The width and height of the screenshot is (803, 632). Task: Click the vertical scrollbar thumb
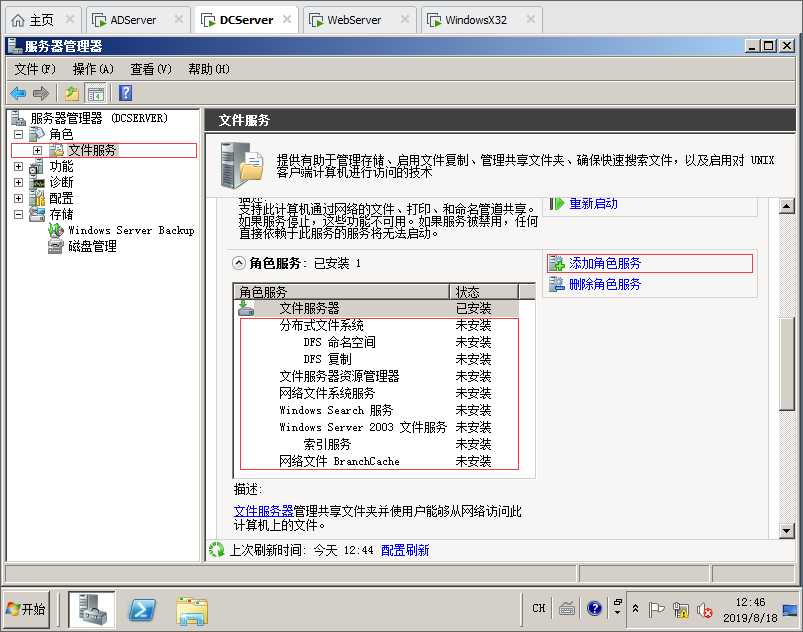pyautogui.click(x=786, y=364)
